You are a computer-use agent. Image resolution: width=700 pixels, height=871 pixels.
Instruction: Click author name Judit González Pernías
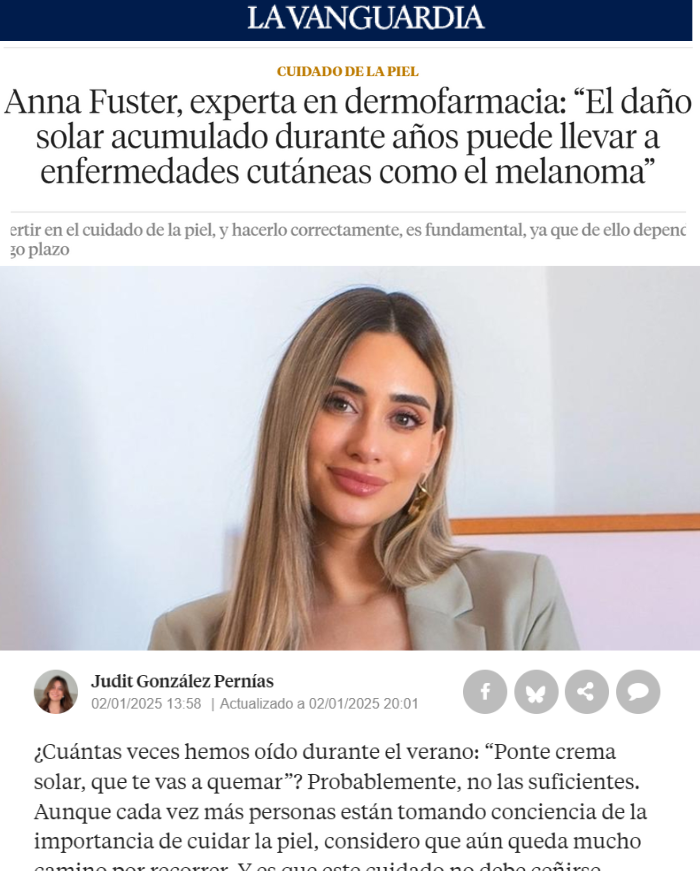tap(182, 681)
